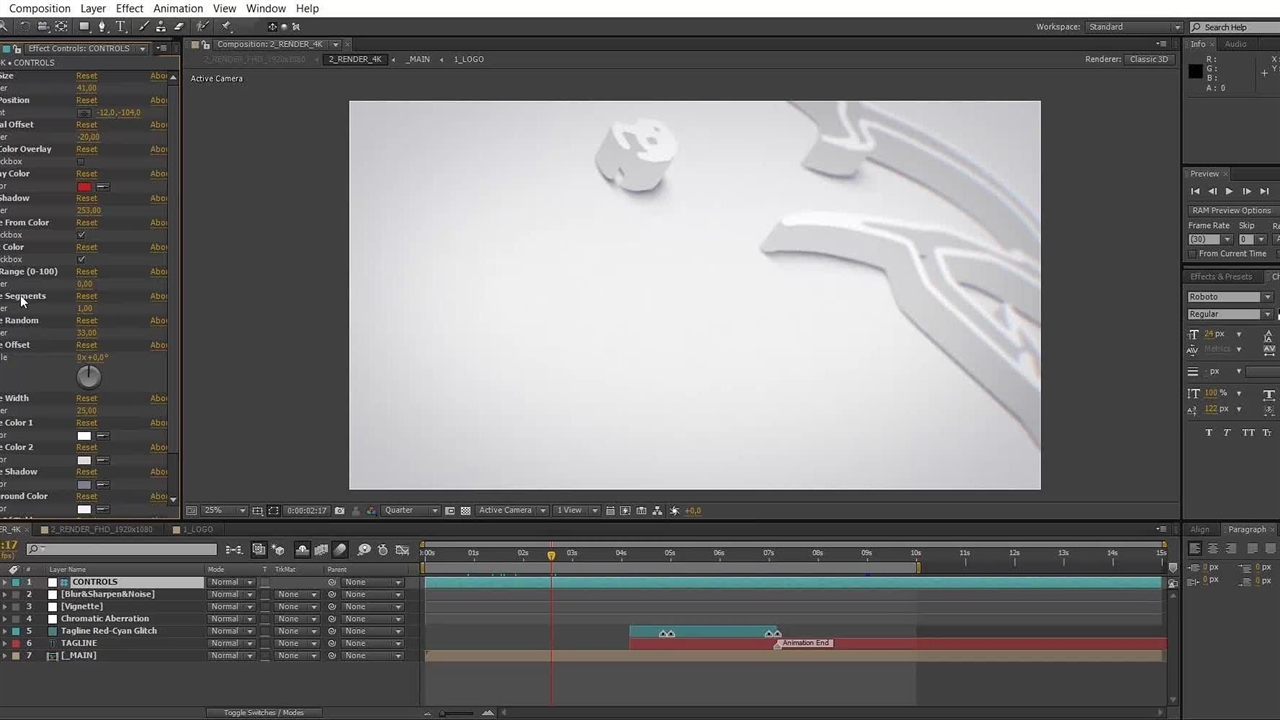Switch to the 2_RENDER_4K composition tab
1280x720 pixels.
click(356, 59)
